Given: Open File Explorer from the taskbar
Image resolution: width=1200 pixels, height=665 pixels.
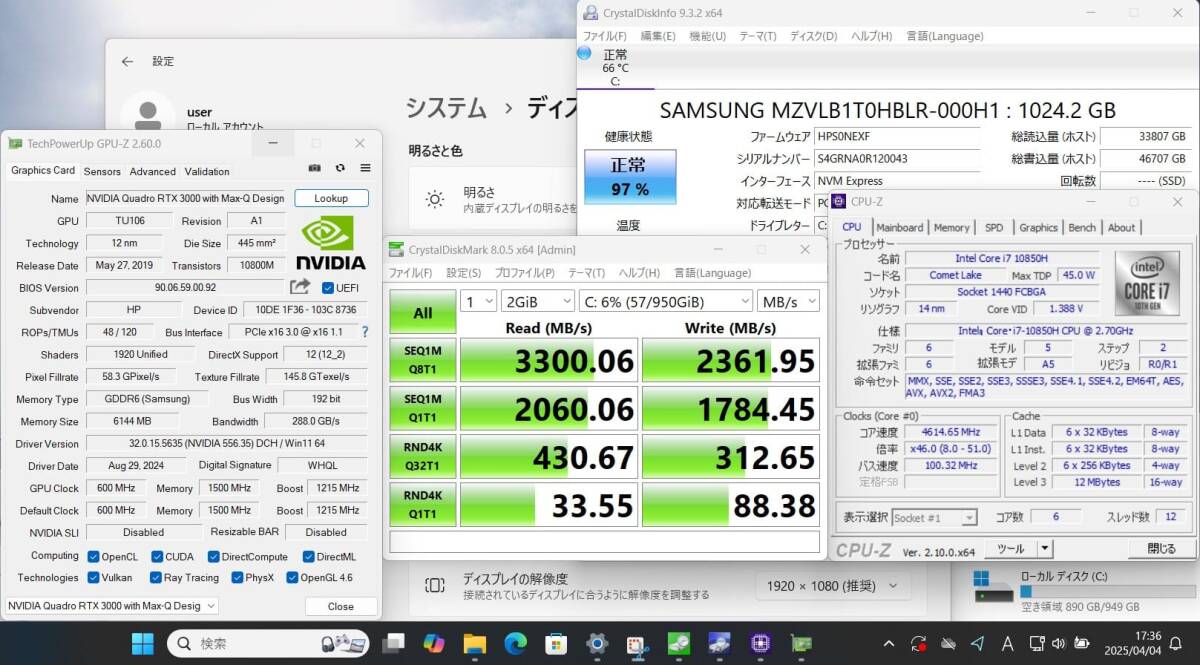Looking at the screenshot, I should (x=475, y=642).
